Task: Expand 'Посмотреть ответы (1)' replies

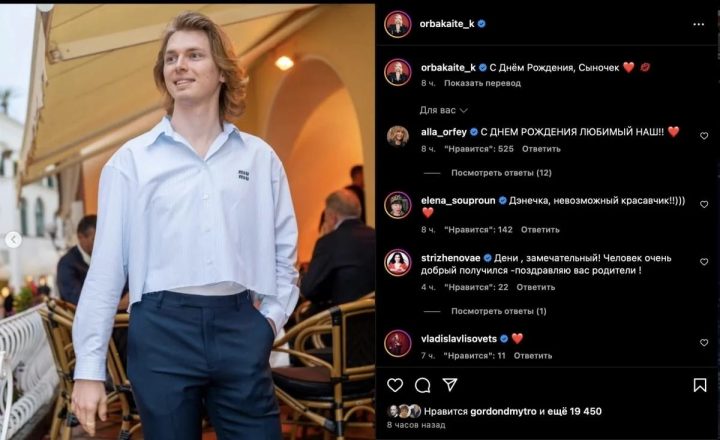Action: [499, 311]
